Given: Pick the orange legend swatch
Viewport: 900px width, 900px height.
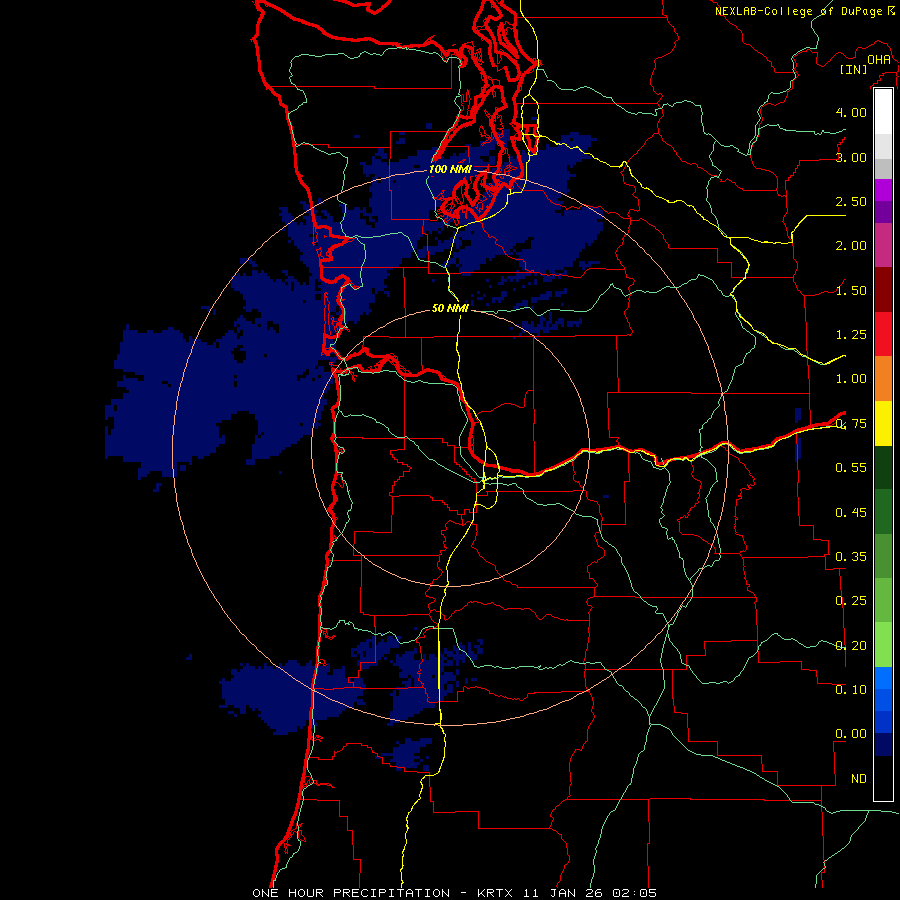Looking at the screenshot, I should [883, 379].
